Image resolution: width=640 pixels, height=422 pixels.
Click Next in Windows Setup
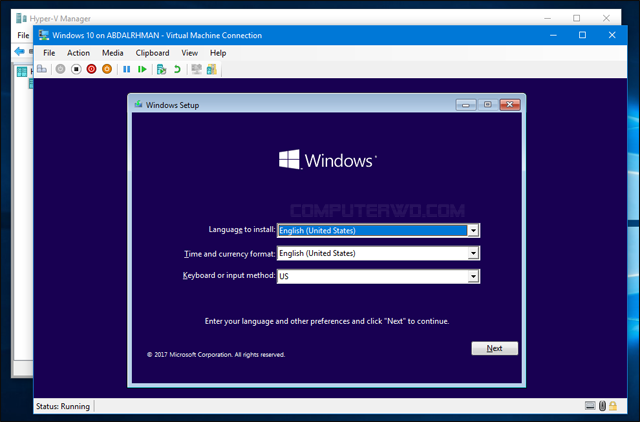[x=495, y=348]
